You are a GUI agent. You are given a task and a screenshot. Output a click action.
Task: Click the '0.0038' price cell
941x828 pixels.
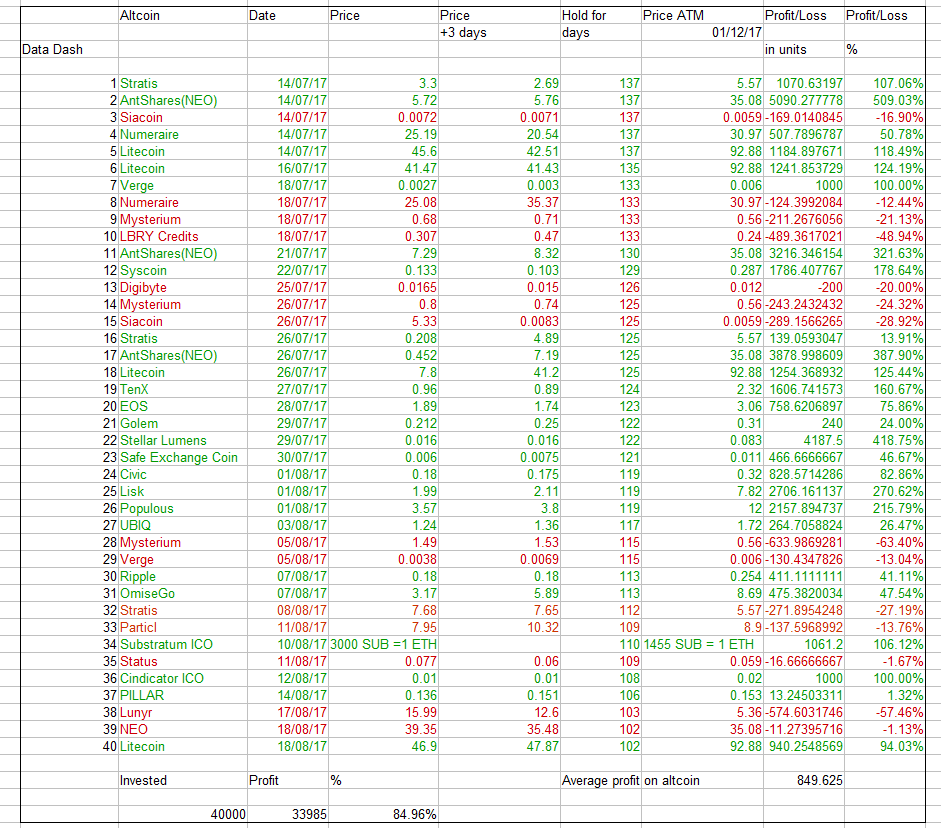point(383,559)
